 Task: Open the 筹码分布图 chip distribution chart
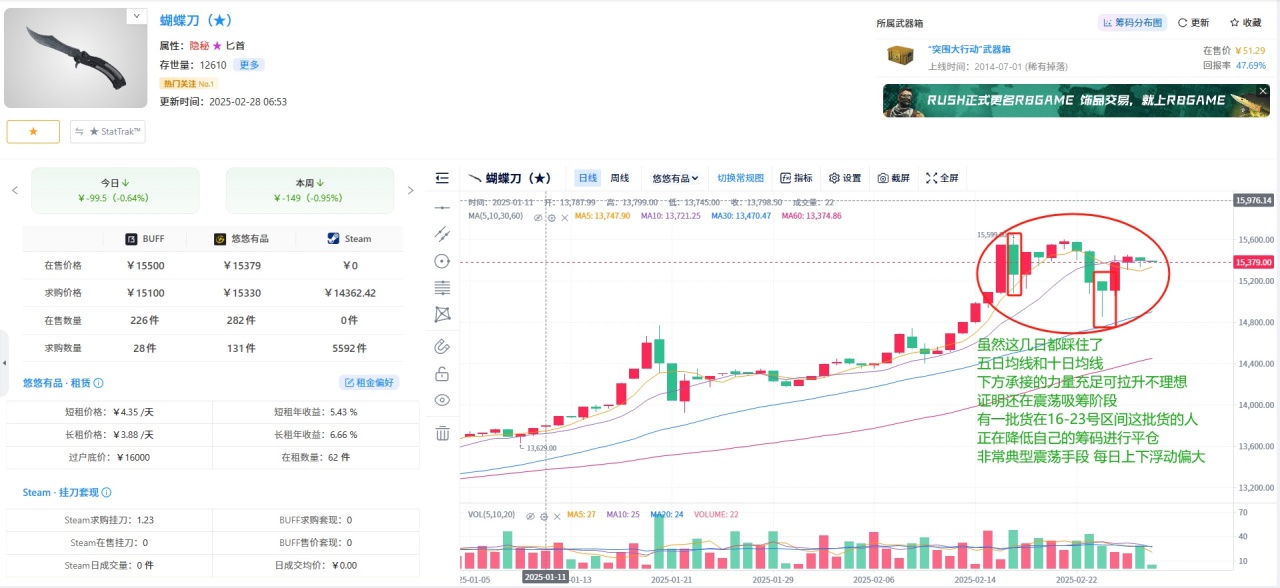click(1132, 22)
